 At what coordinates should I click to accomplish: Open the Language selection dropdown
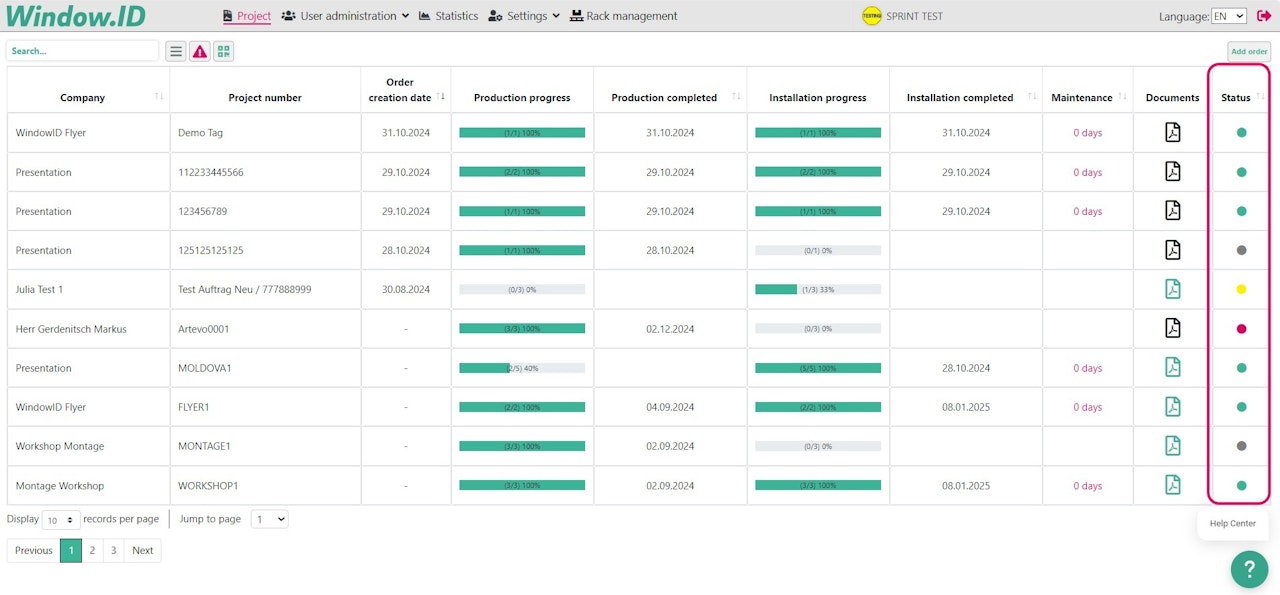[1228, 16]
